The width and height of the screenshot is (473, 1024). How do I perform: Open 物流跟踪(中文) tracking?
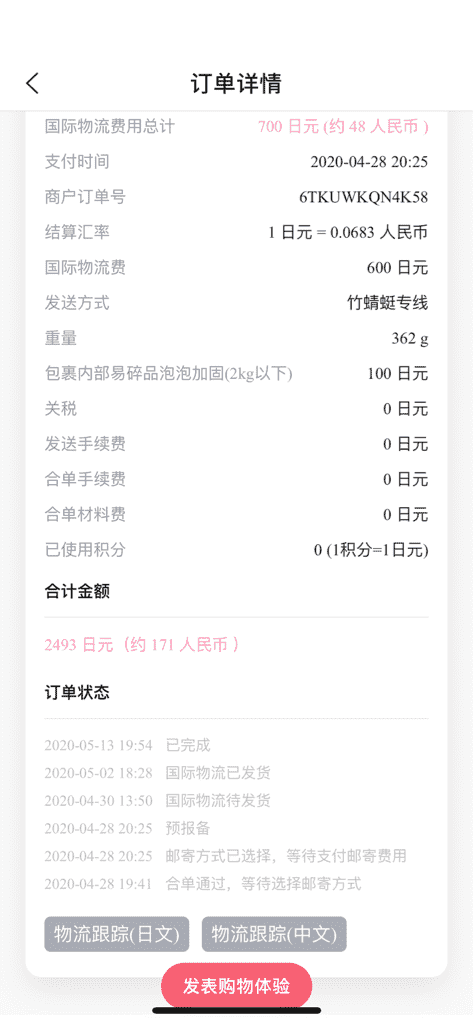tap(274, 934)
